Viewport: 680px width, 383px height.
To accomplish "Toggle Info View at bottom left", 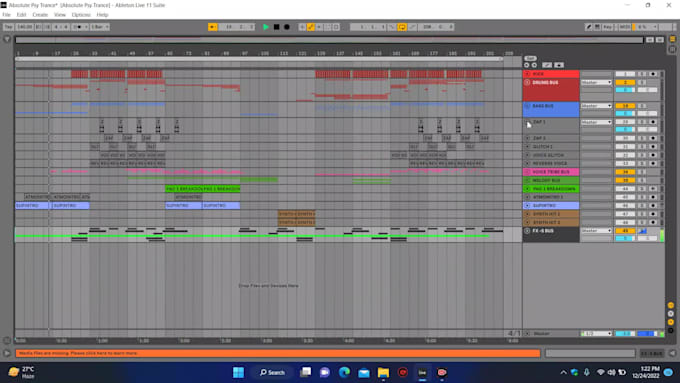I will (7, 353).
